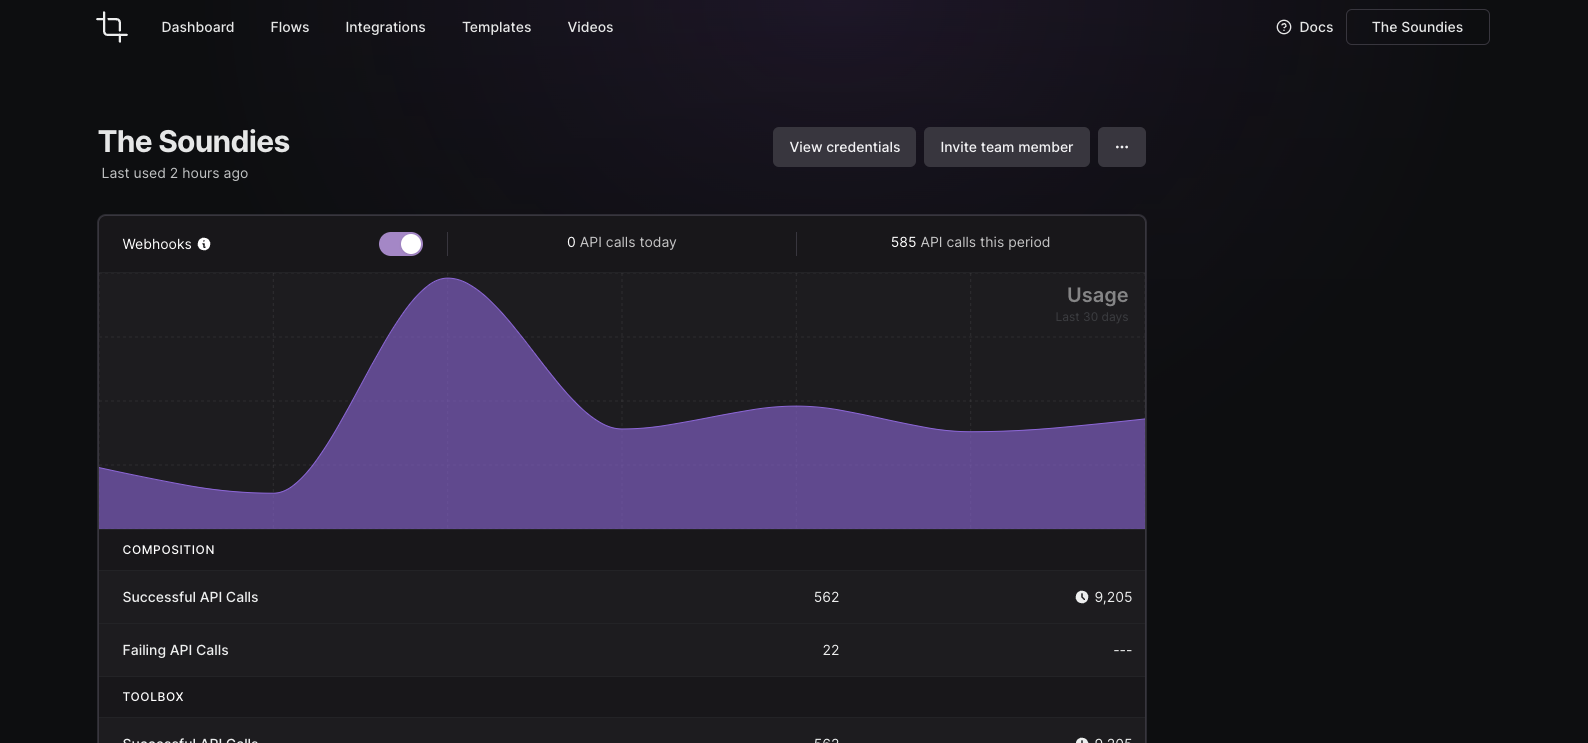Go to the Dashboard page
This screenshot has height=743, width=1588.
click(x=198, y=27)
